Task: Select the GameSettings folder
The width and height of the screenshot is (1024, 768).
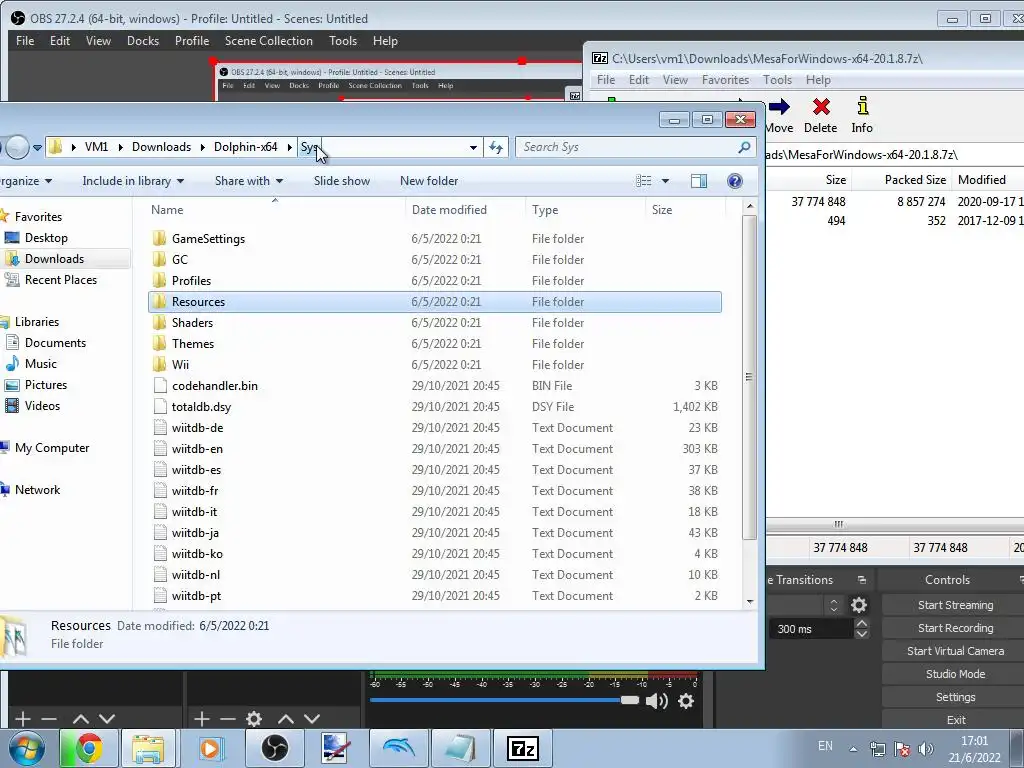Action: tap(435, 238)
